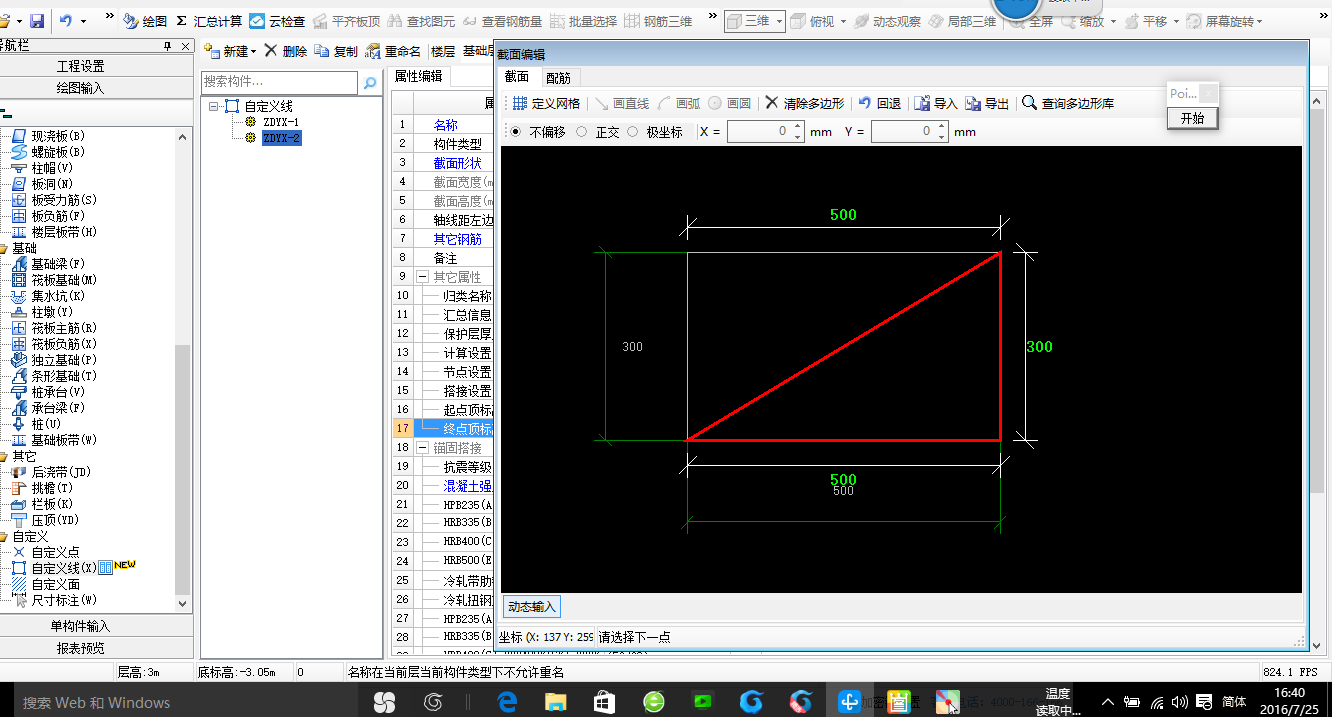This screenshot has height=717, width=1332.
Task: Click 回退 undo in section editor
Action: (x=880, y=103)
